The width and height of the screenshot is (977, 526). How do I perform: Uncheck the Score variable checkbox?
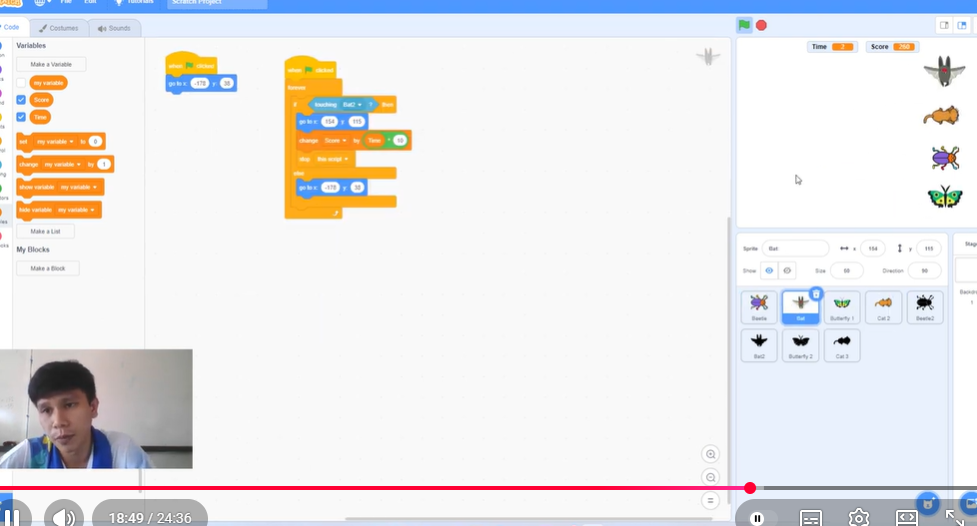(21, 100)
